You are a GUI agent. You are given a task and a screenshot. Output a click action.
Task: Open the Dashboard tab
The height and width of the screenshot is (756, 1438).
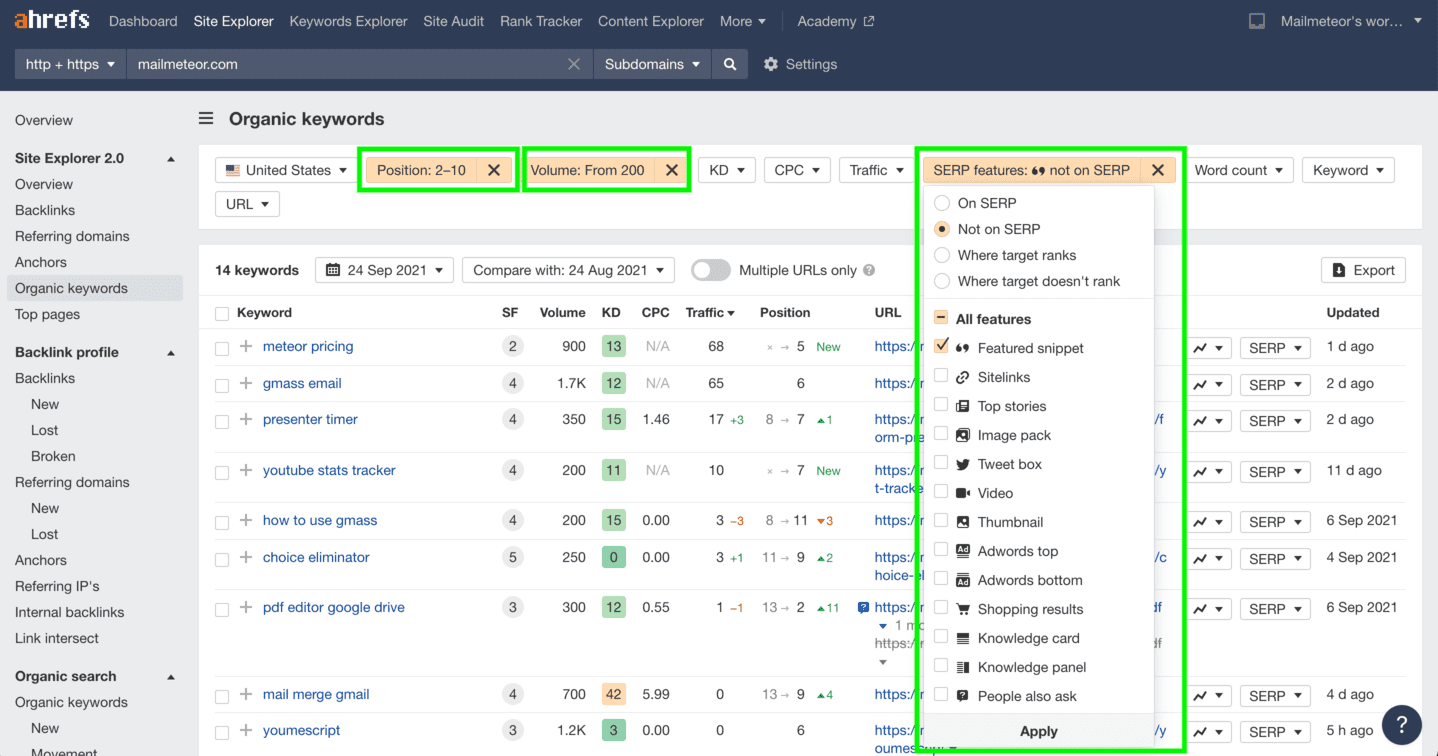(x=143, y=21)
